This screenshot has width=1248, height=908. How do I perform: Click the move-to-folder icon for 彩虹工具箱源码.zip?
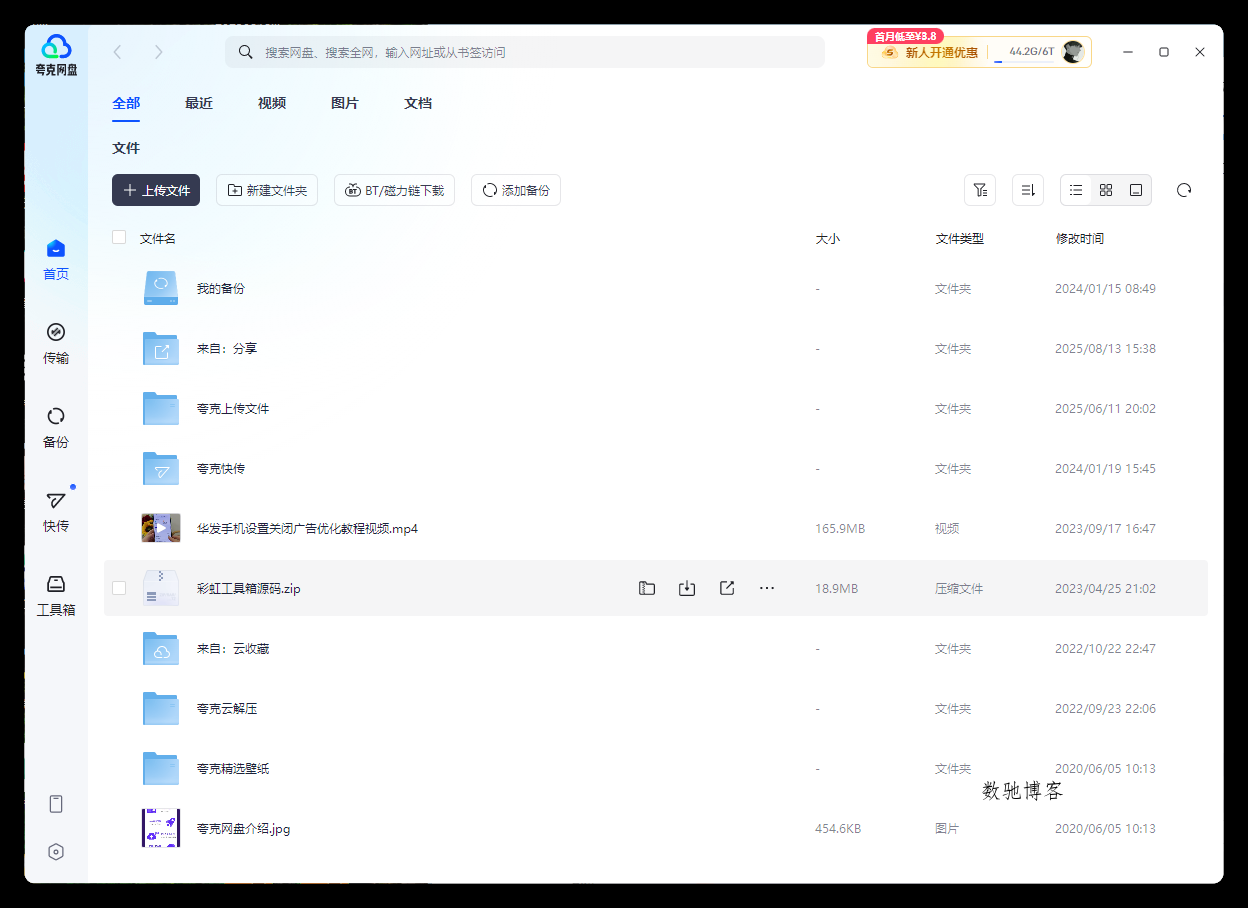pyautogui.click(x=647, y=588)
